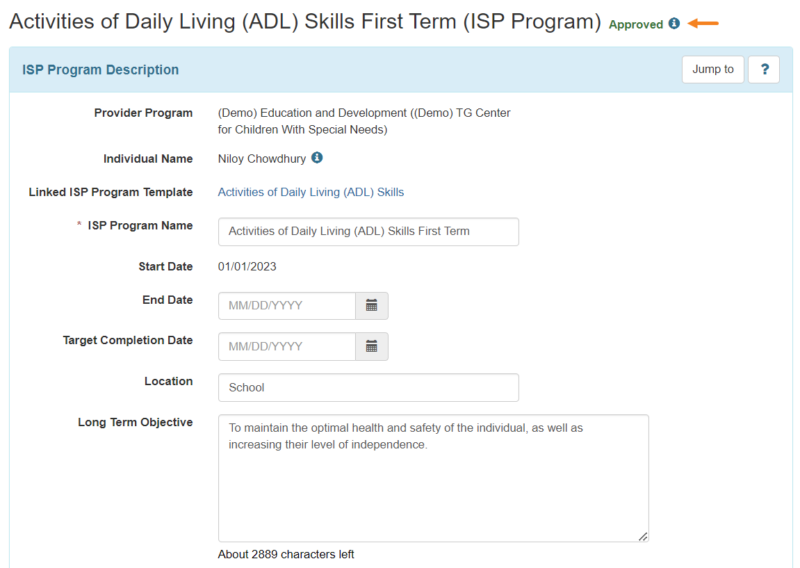Click the green Approved status label

(636, 24)
